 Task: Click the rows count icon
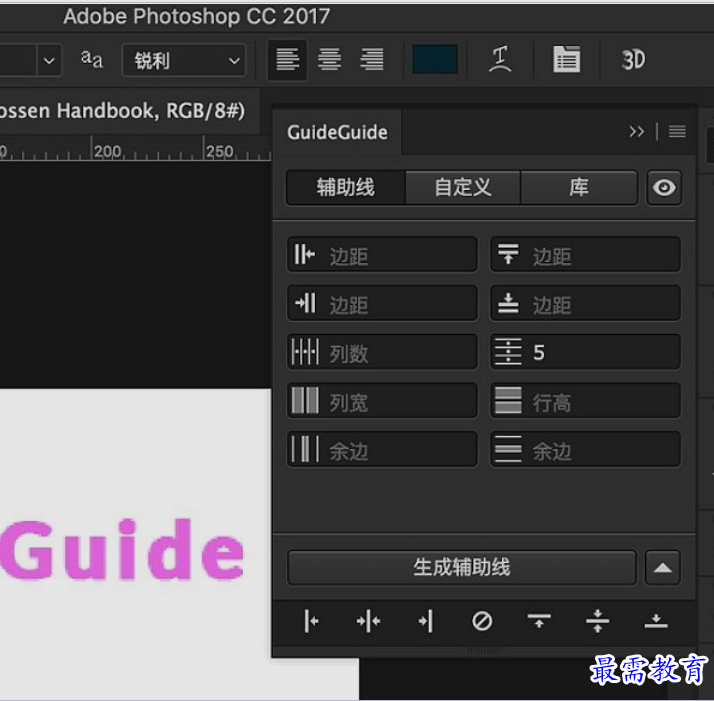click(x=508, y=352)
